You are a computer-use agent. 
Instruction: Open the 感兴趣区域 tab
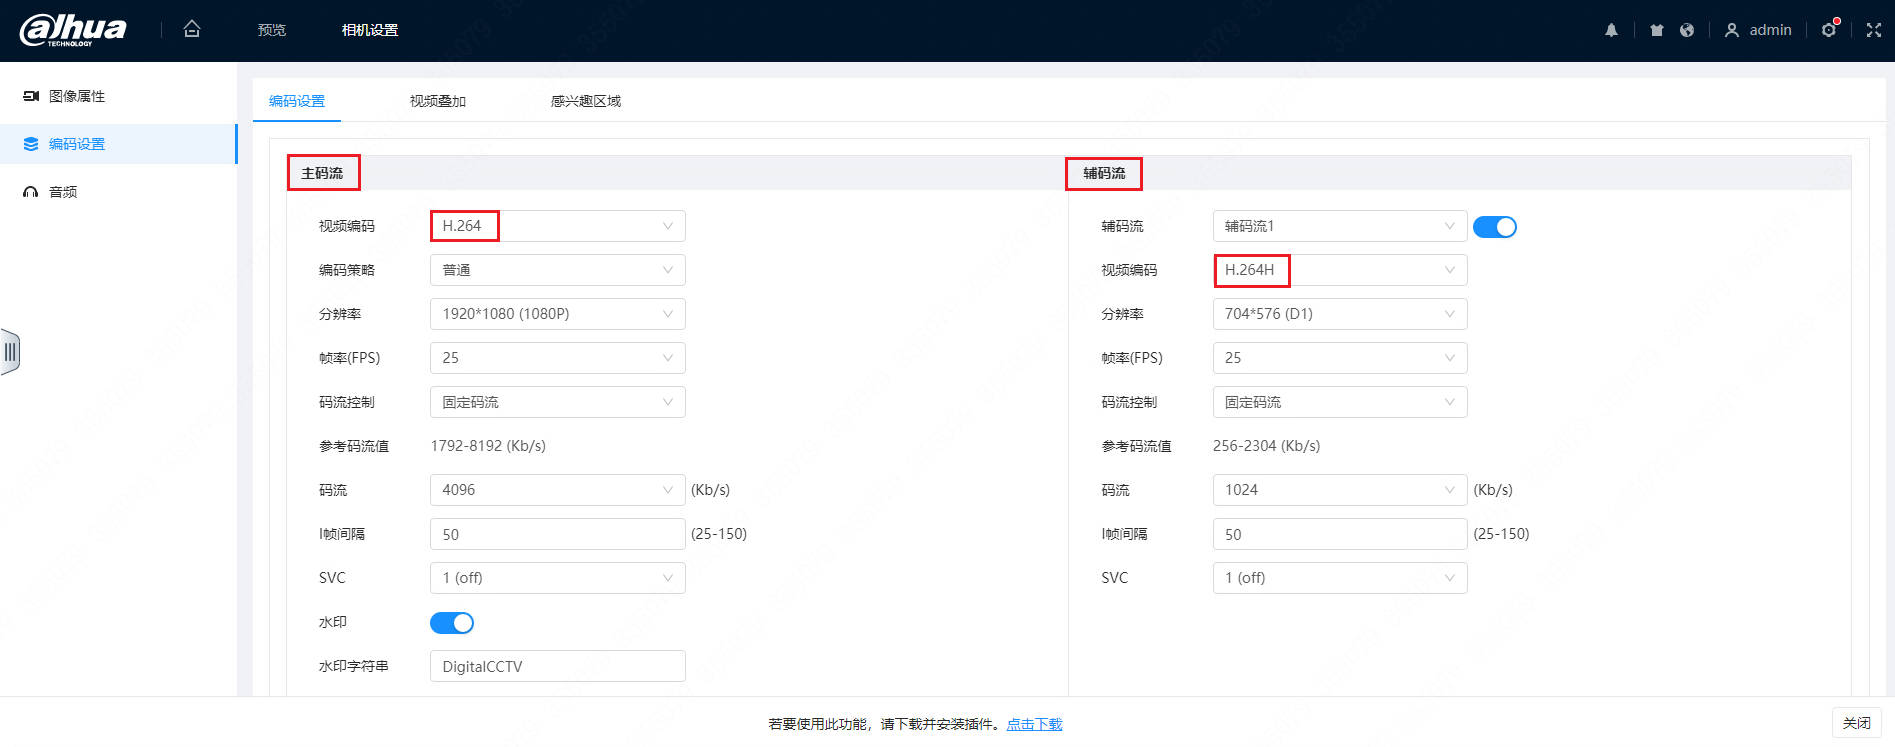tap(585, 101)
